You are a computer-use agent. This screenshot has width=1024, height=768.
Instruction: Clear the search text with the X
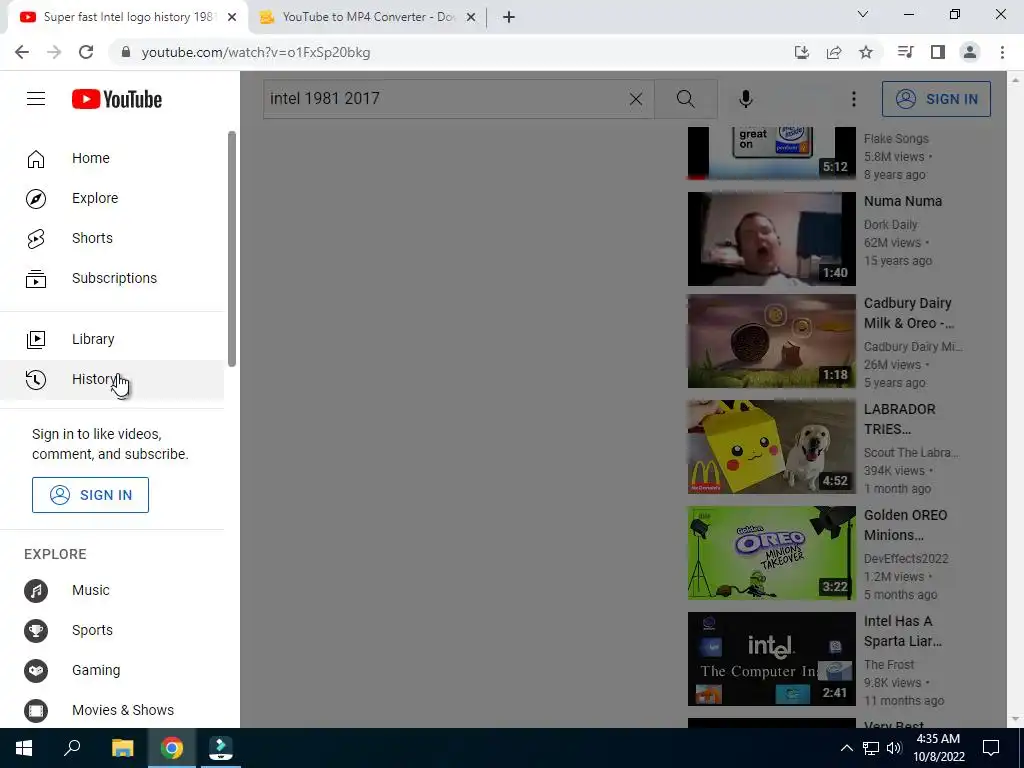click(635, 99)
